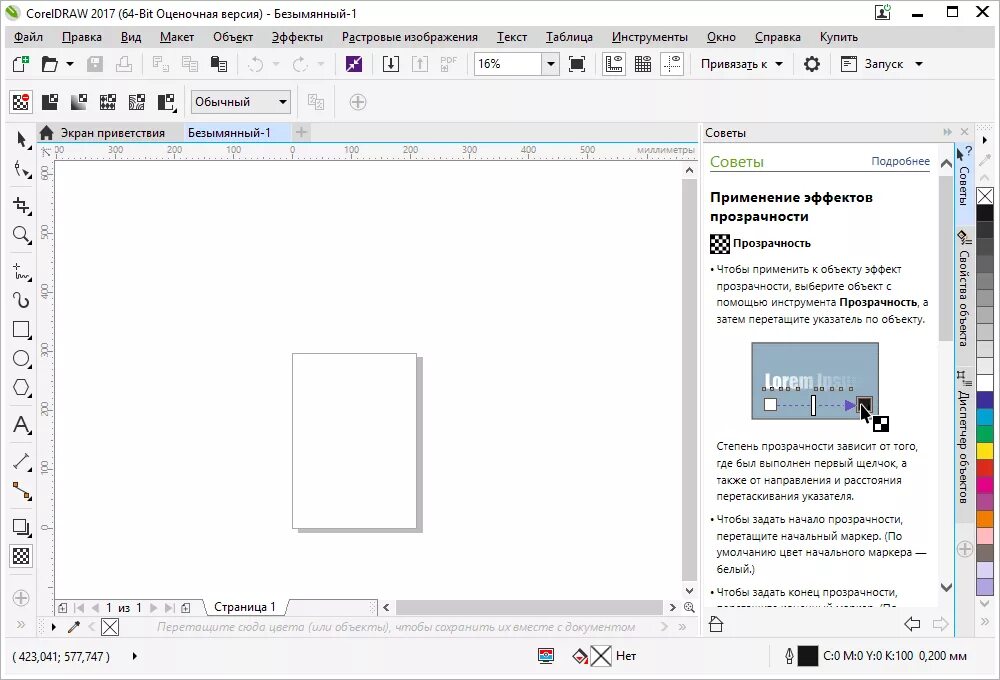The height and width of the screenshot is (680, 1000).
Task: Click the Import icon
Action: coord(390,64)
